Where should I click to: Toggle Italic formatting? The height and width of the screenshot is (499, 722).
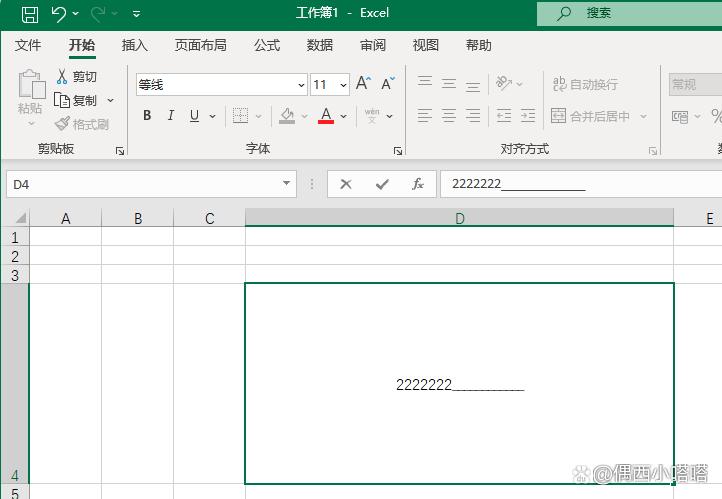[171, 116]
